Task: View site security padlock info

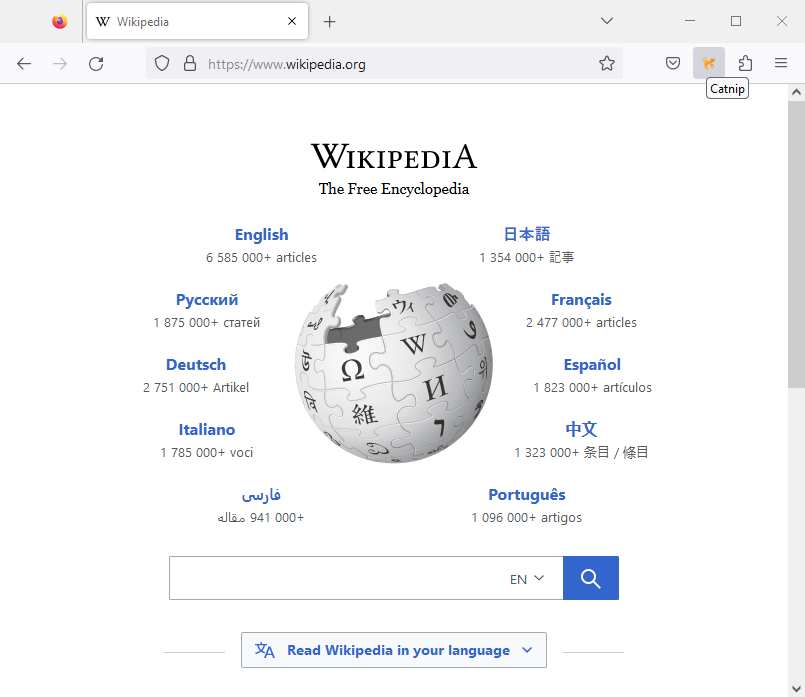Action: click(x=190, y=63)
